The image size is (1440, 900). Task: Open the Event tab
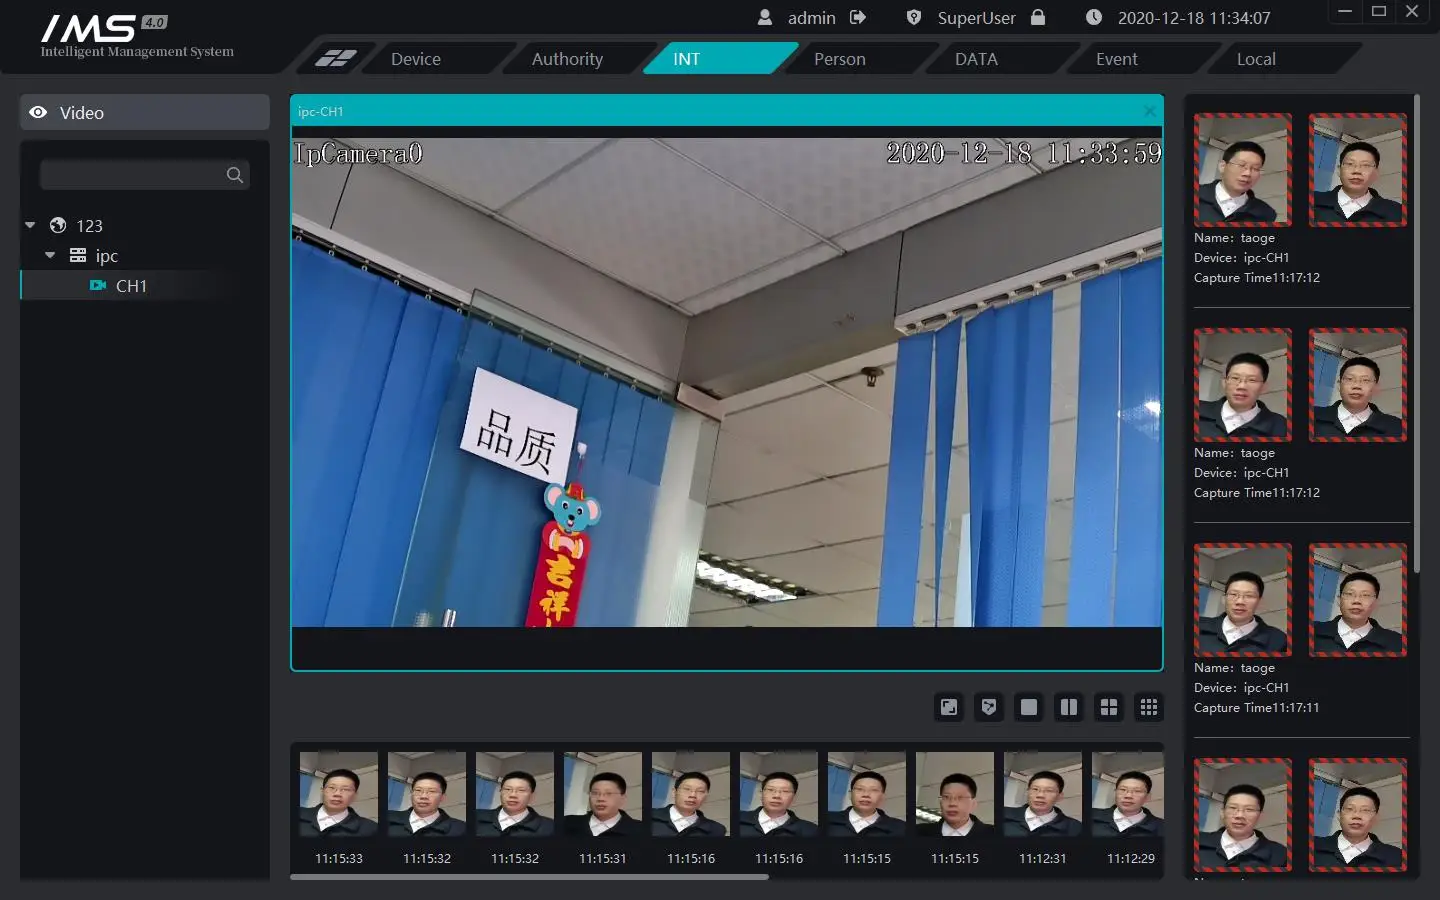[x=1116, y=58]
